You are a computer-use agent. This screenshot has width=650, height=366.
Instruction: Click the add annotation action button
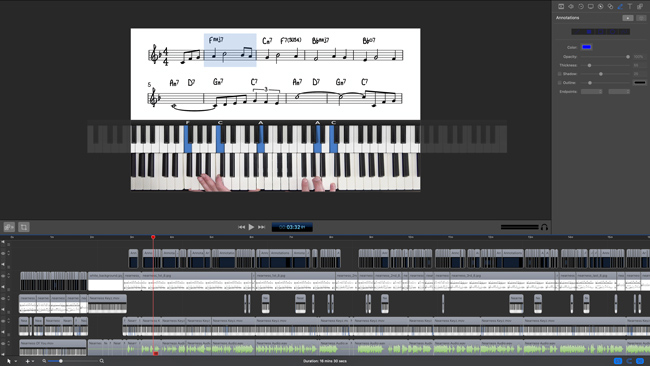click(628, 18)
